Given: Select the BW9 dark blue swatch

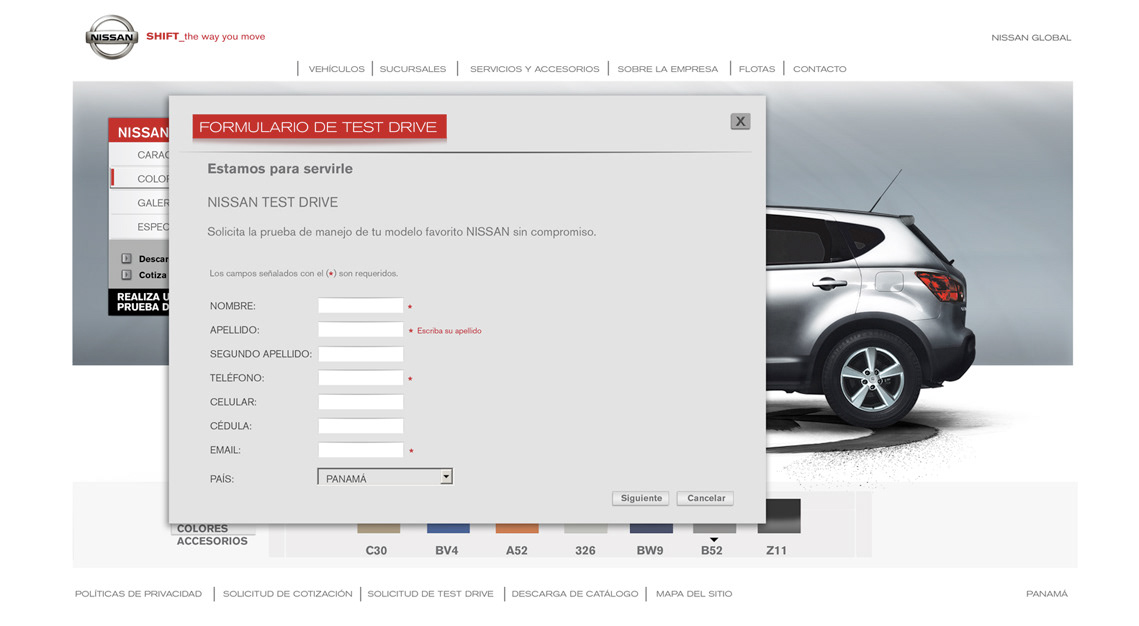Looking at the screenshot, I should pos(651,528).
